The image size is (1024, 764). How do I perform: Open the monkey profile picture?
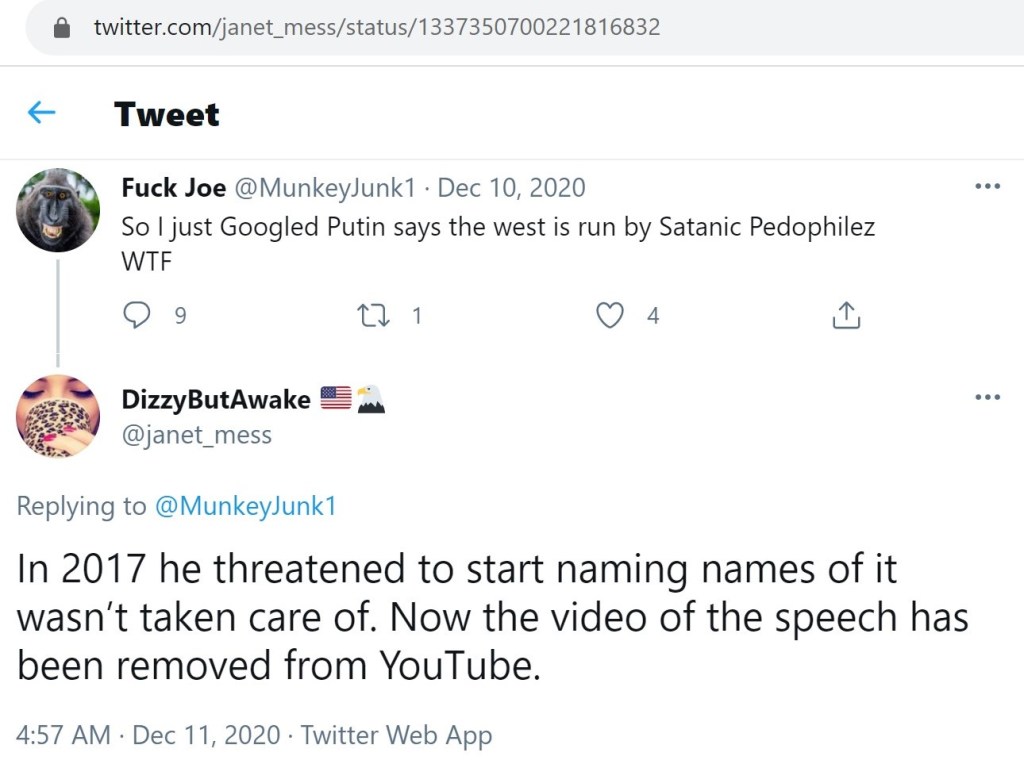58,210
